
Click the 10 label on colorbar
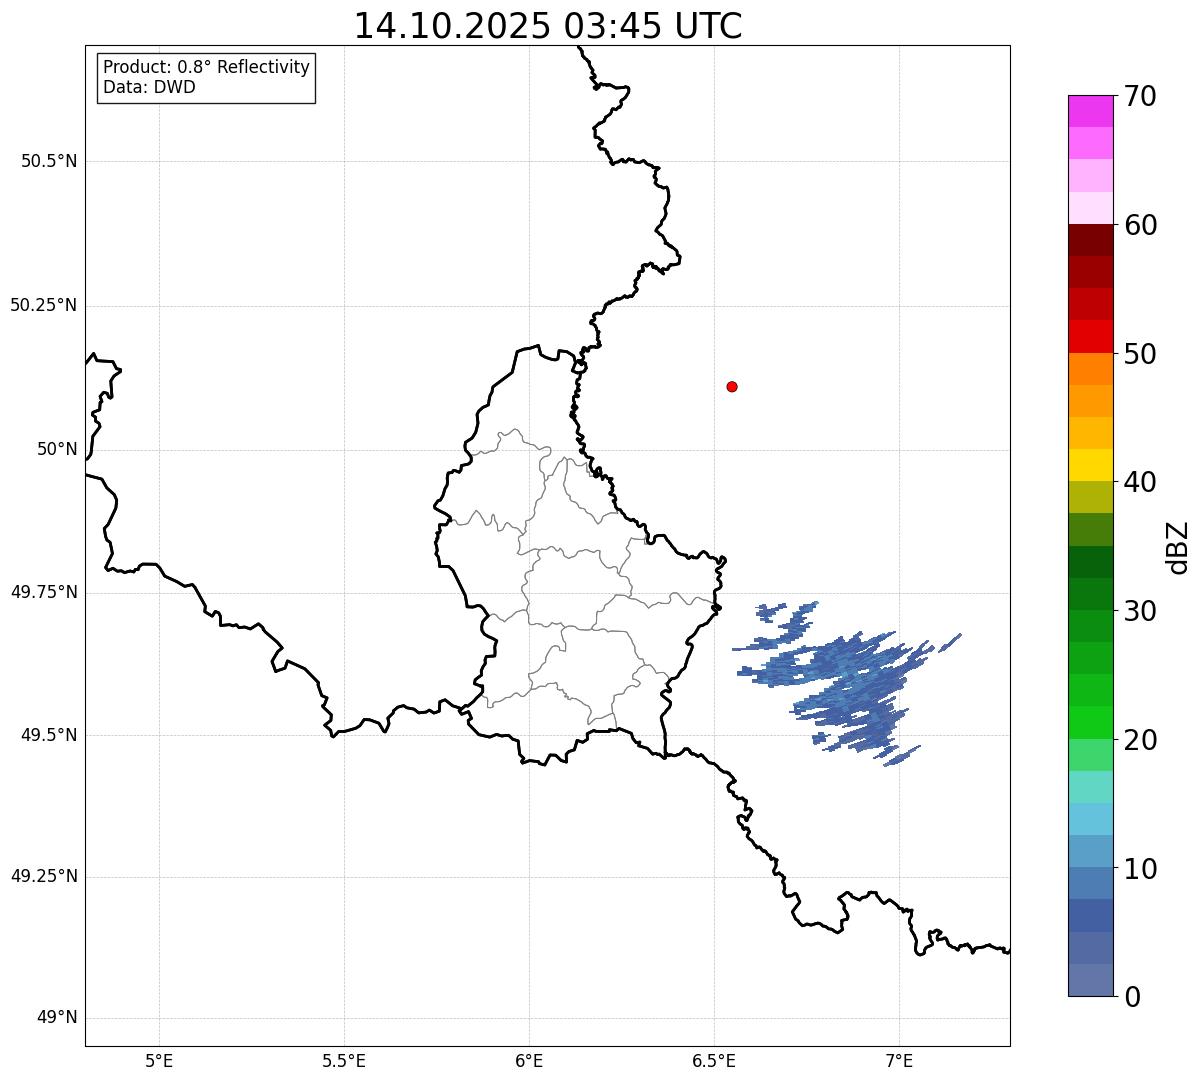(x=1140, y=869)
